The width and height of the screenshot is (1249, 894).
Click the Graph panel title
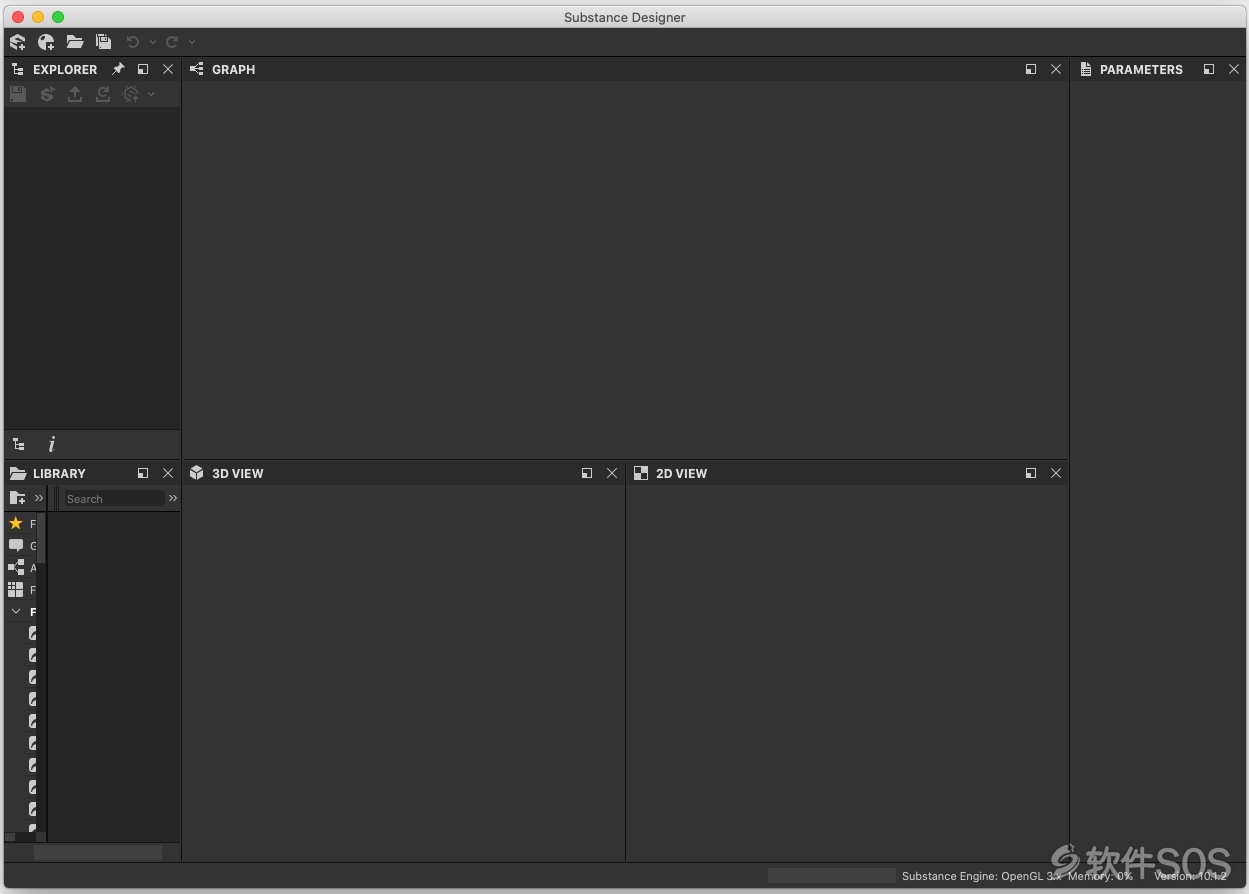pyautogui.click(x=233, y=69)
